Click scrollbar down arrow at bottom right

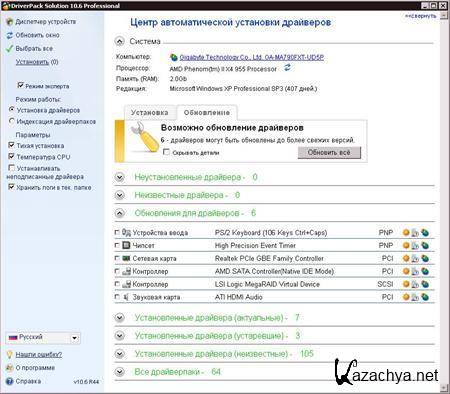click(444, 387)
